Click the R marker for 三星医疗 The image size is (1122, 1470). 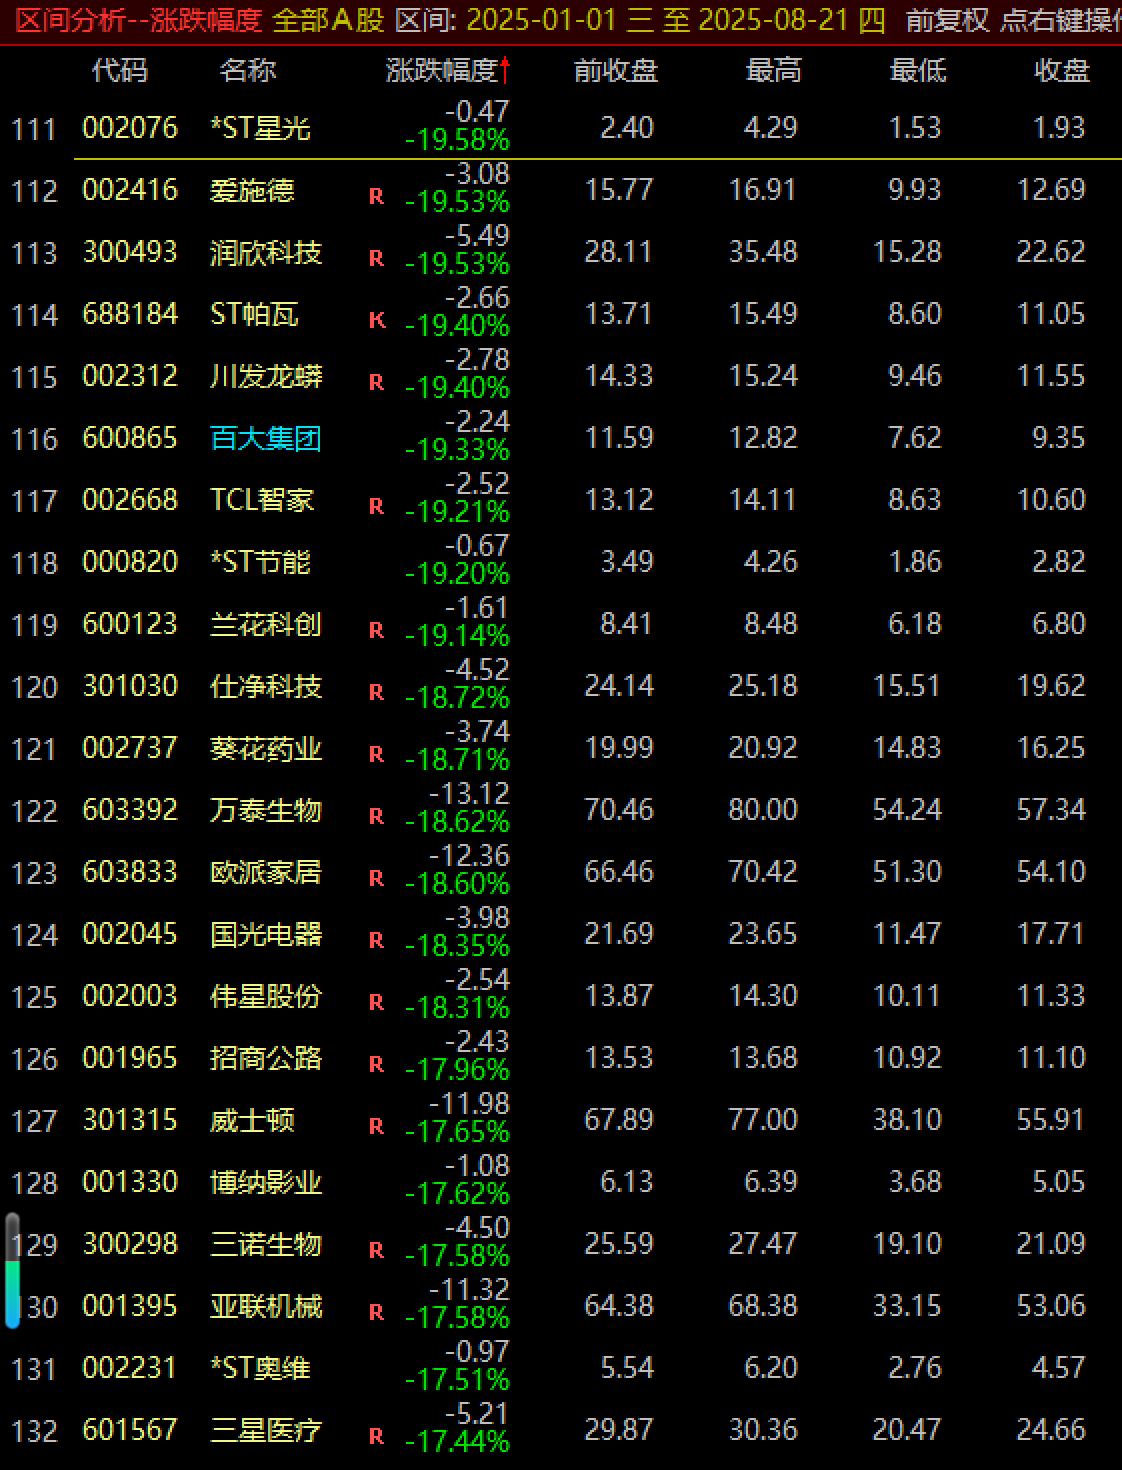pos(376,1437)
